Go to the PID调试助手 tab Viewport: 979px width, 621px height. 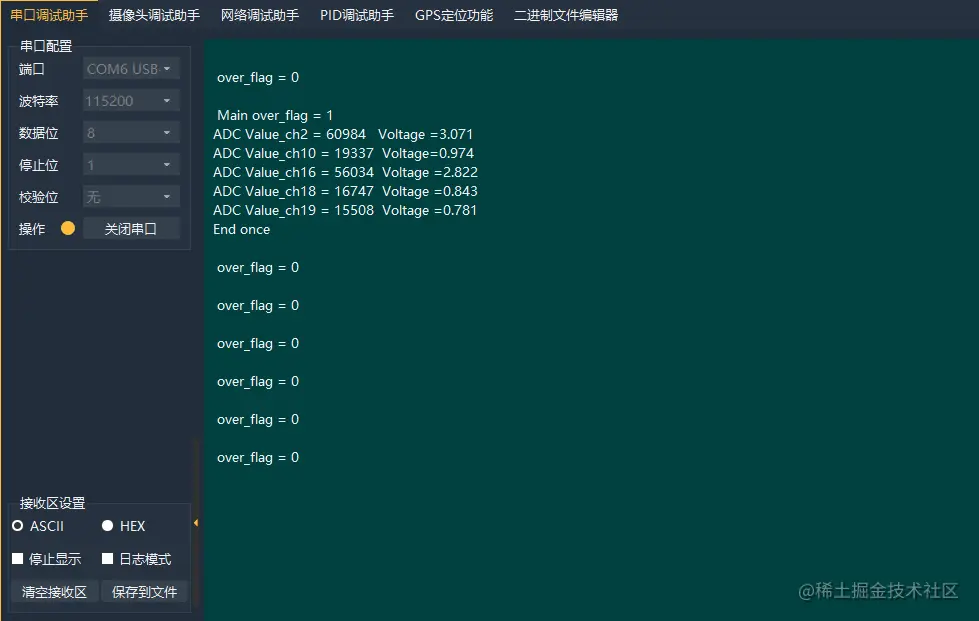357,15
